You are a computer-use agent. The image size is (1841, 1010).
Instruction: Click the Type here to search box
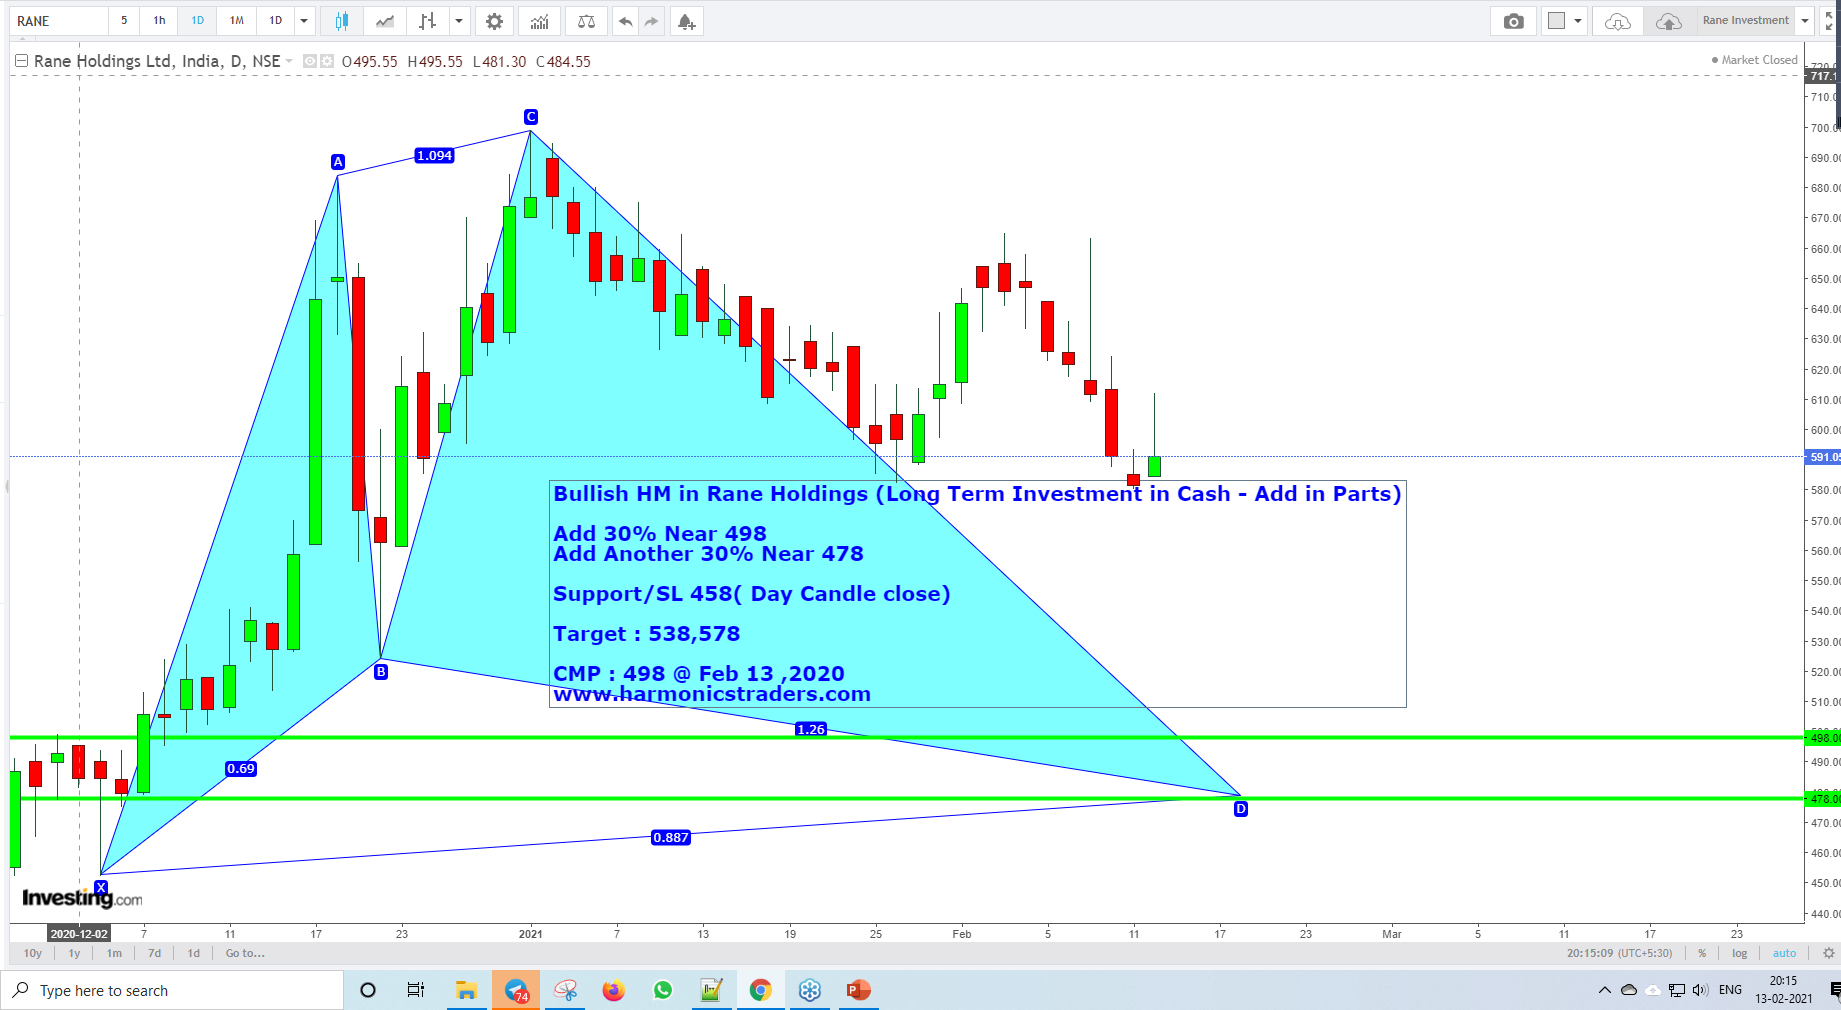click(x=172, y=990)
